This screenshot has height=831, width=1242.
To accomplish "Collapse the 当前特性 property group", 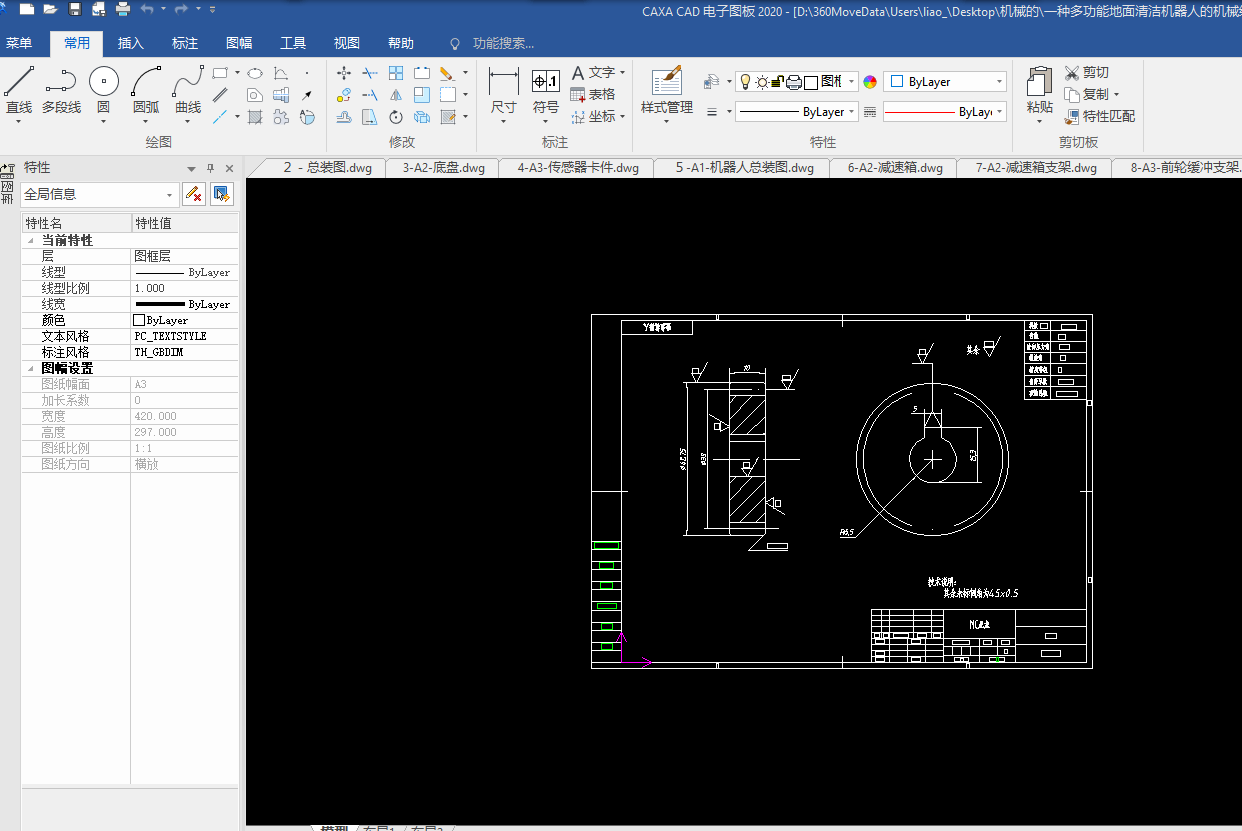I will point(29,241).
